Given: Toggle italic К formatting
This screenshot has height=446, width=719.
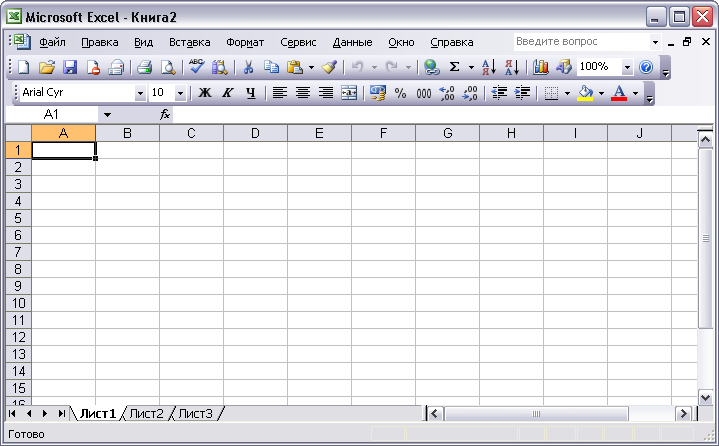Looking at the screenshot, I should click(227, 93).
